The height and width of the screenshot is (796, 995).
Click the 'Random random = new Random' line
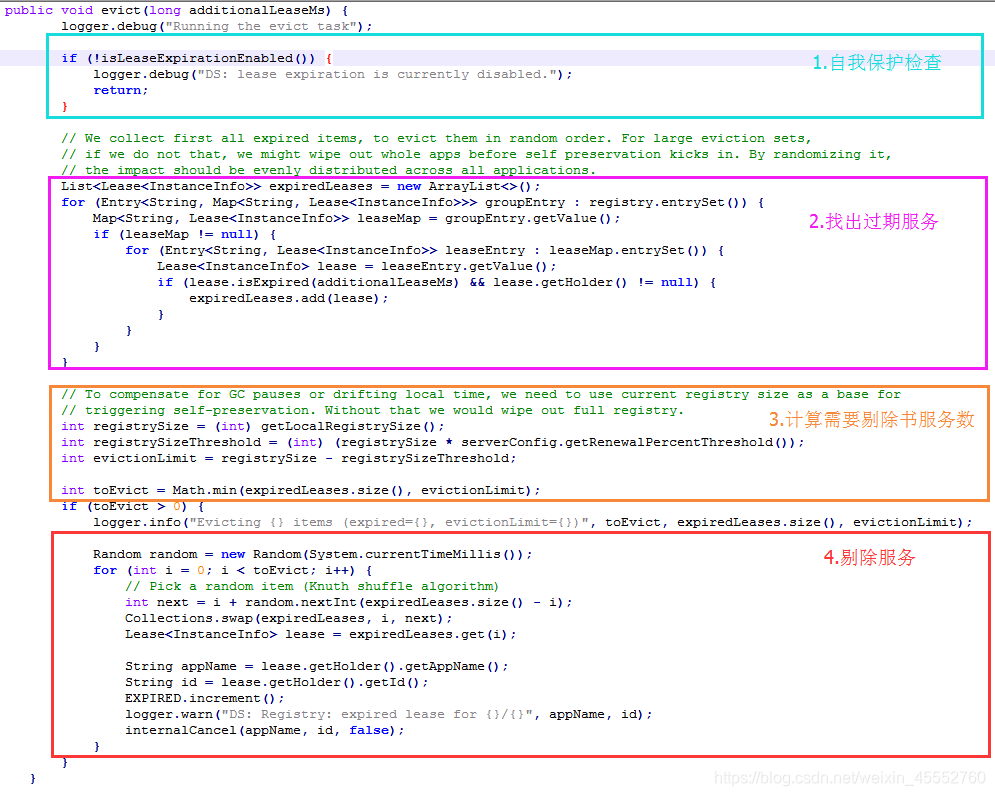(x=312, y=554)
